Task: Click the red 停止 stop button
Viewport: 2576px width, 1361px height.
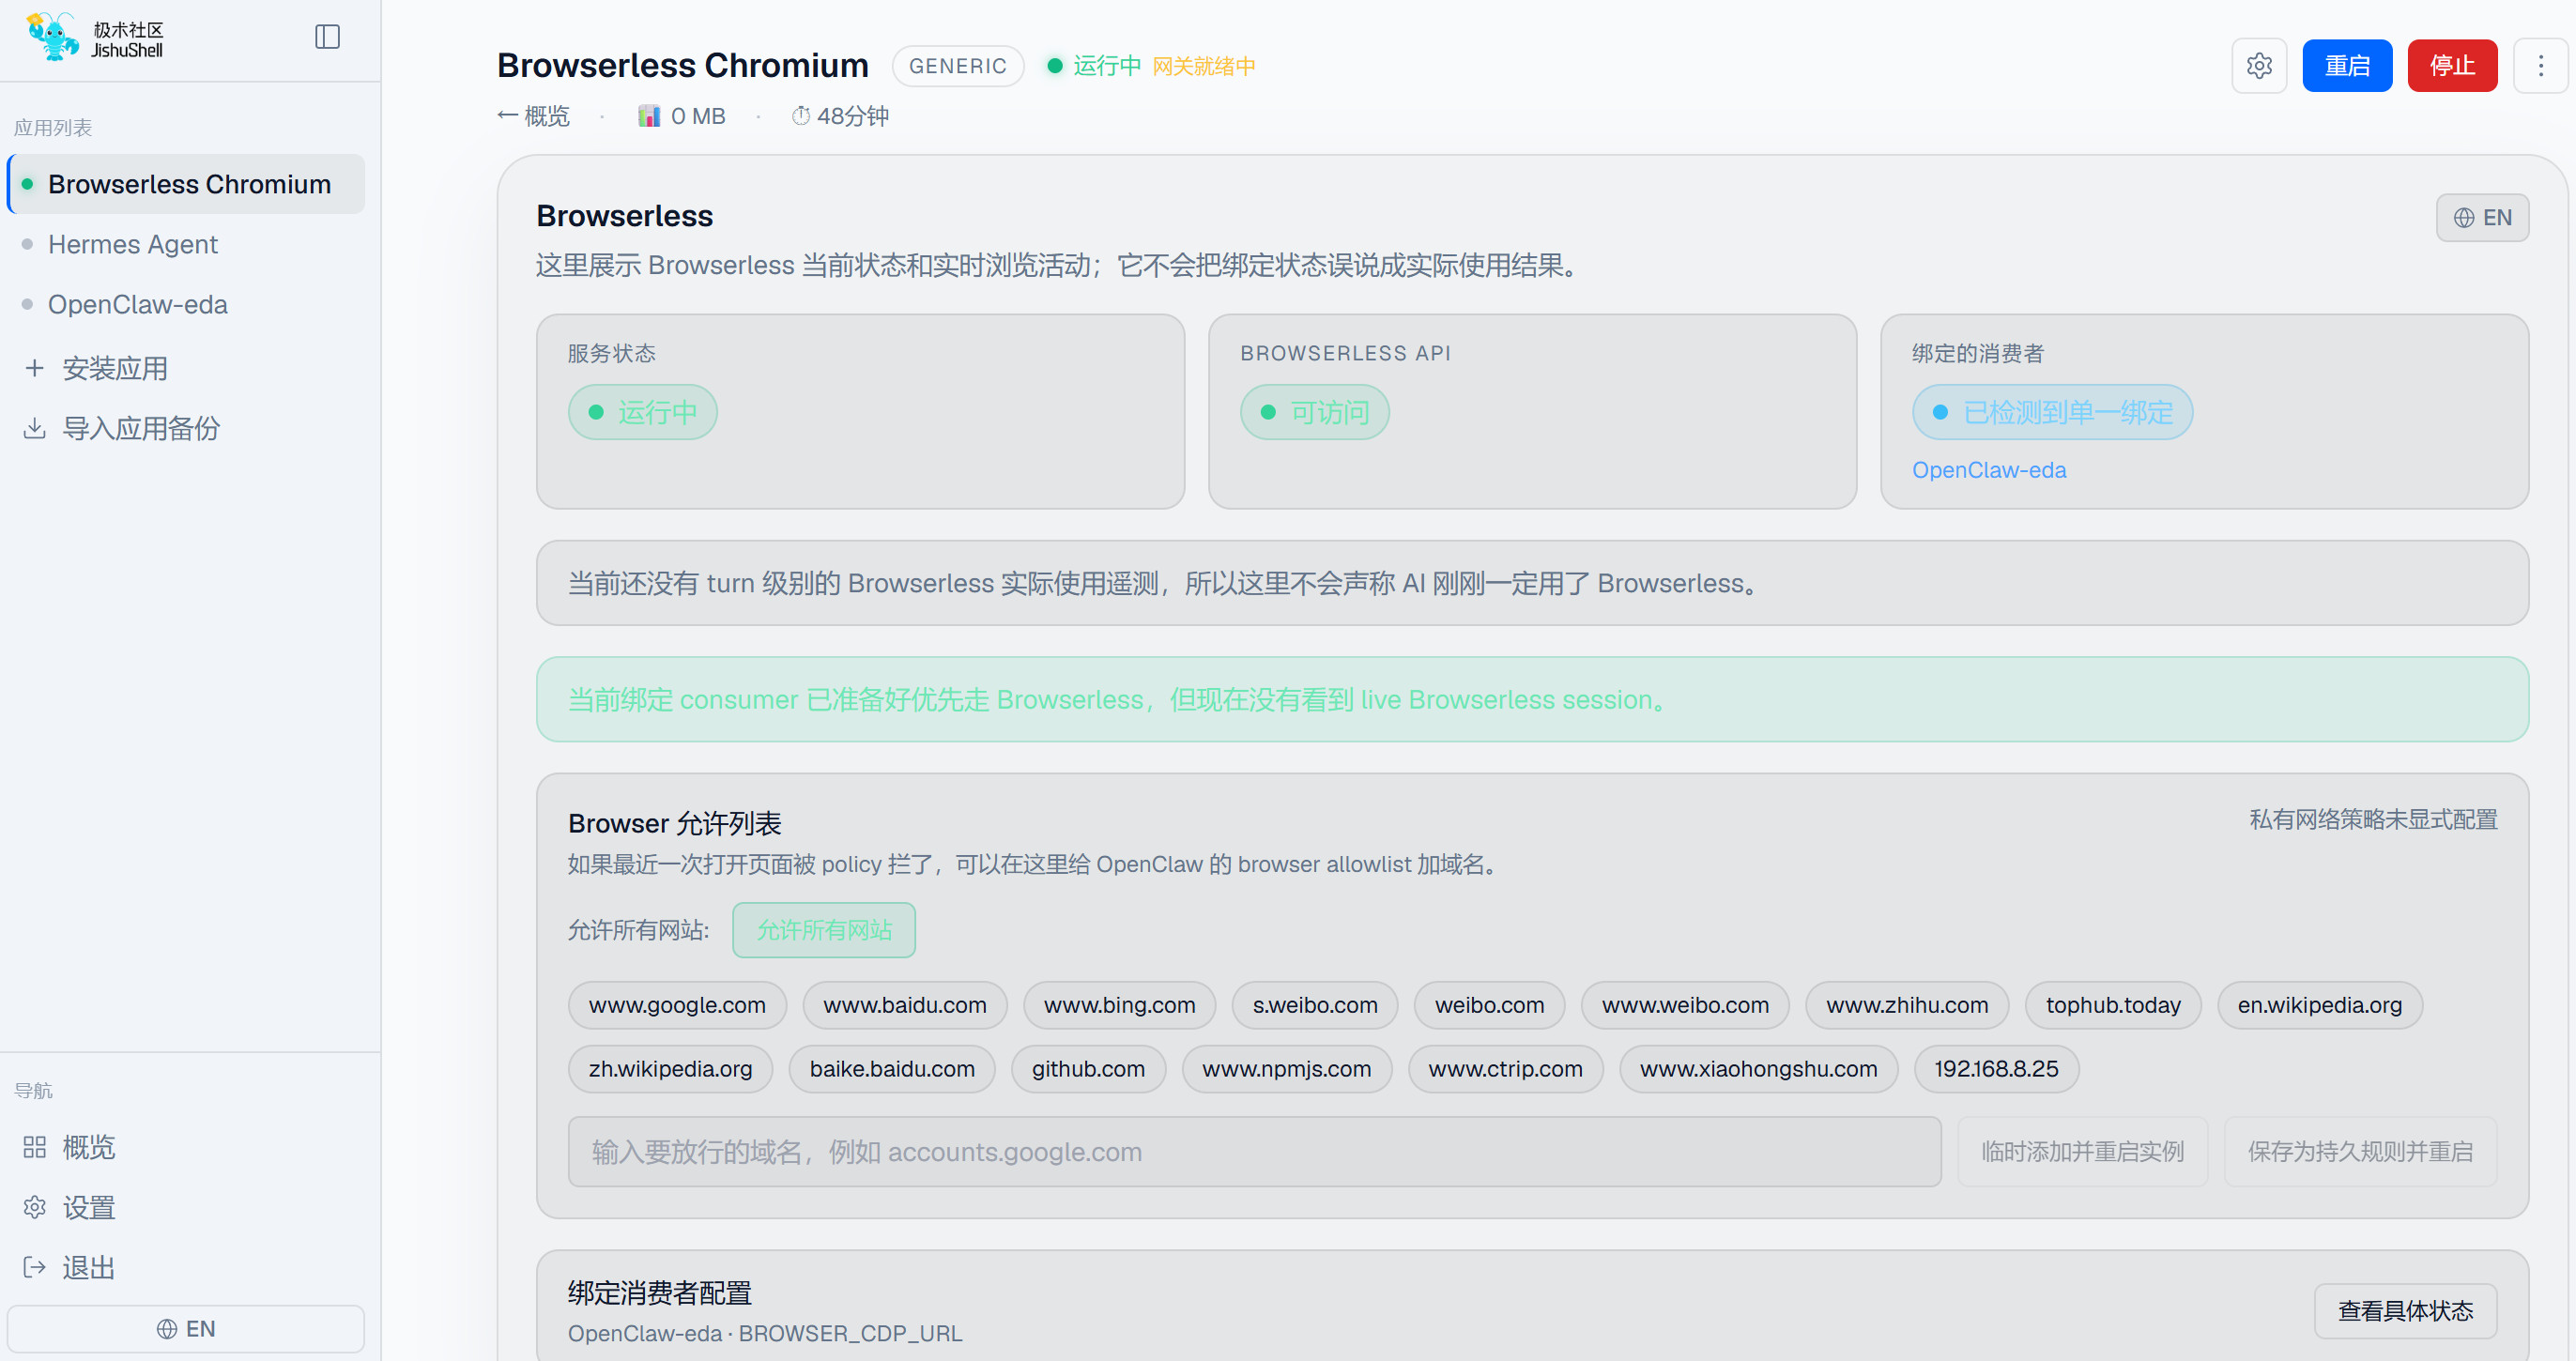Action: [2452, 66]
